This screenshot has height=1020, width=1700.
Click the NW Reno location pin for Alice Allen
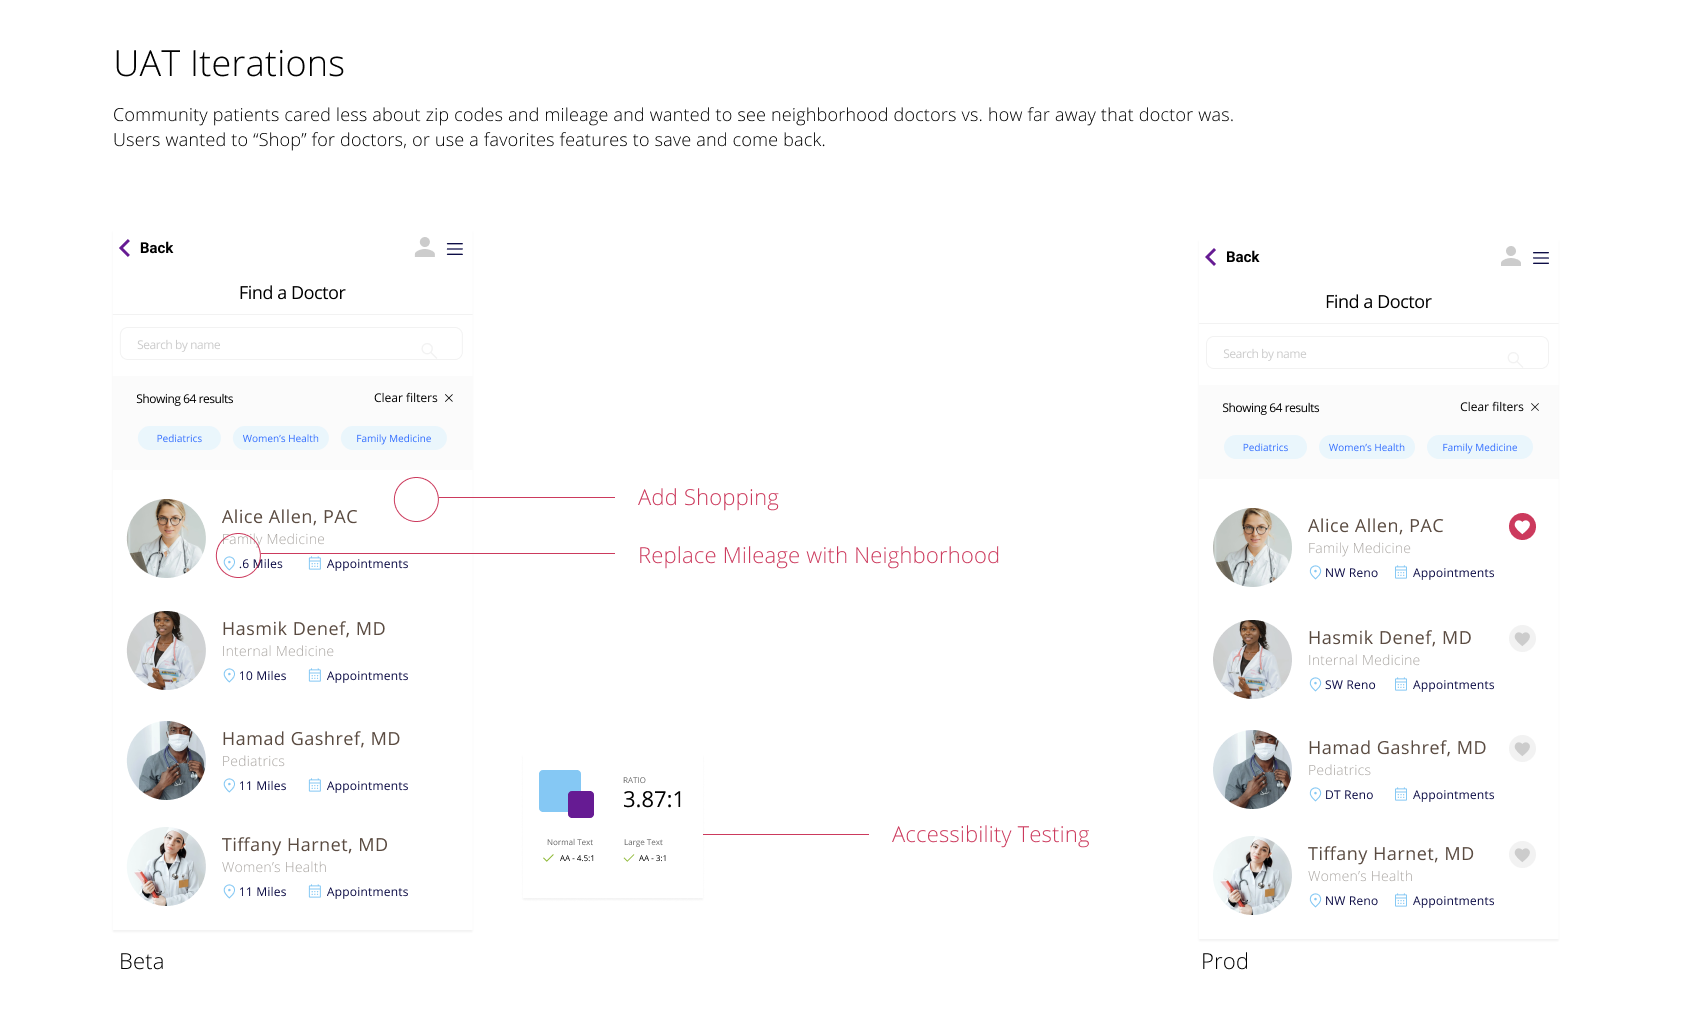(1315, 573)
